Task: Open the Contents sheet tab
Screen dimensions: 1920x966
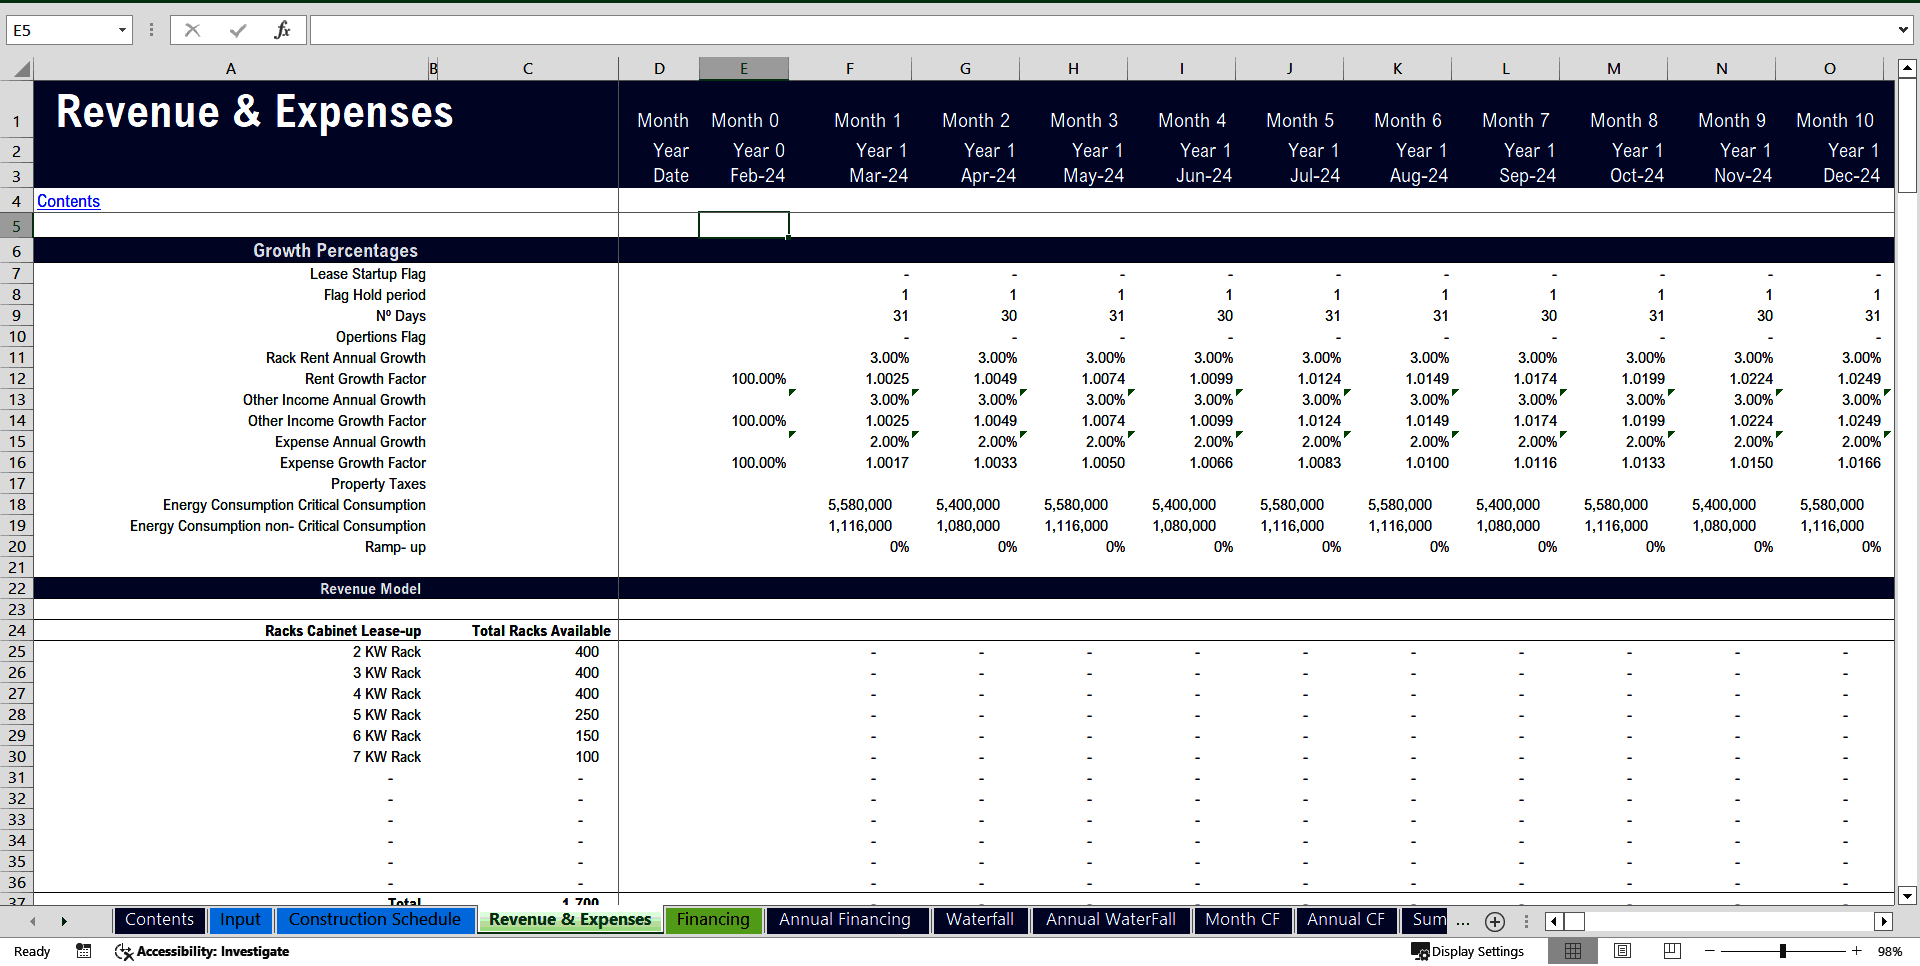Action: tap(160, 920)
